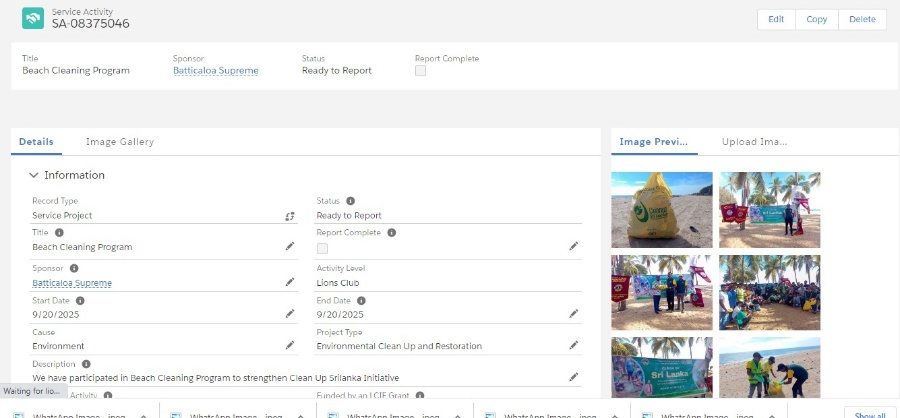Collapse the Information section
Image resolution: width=900 pixels, height=418 pixels.
pyautogui.click(x=34, y=175)
